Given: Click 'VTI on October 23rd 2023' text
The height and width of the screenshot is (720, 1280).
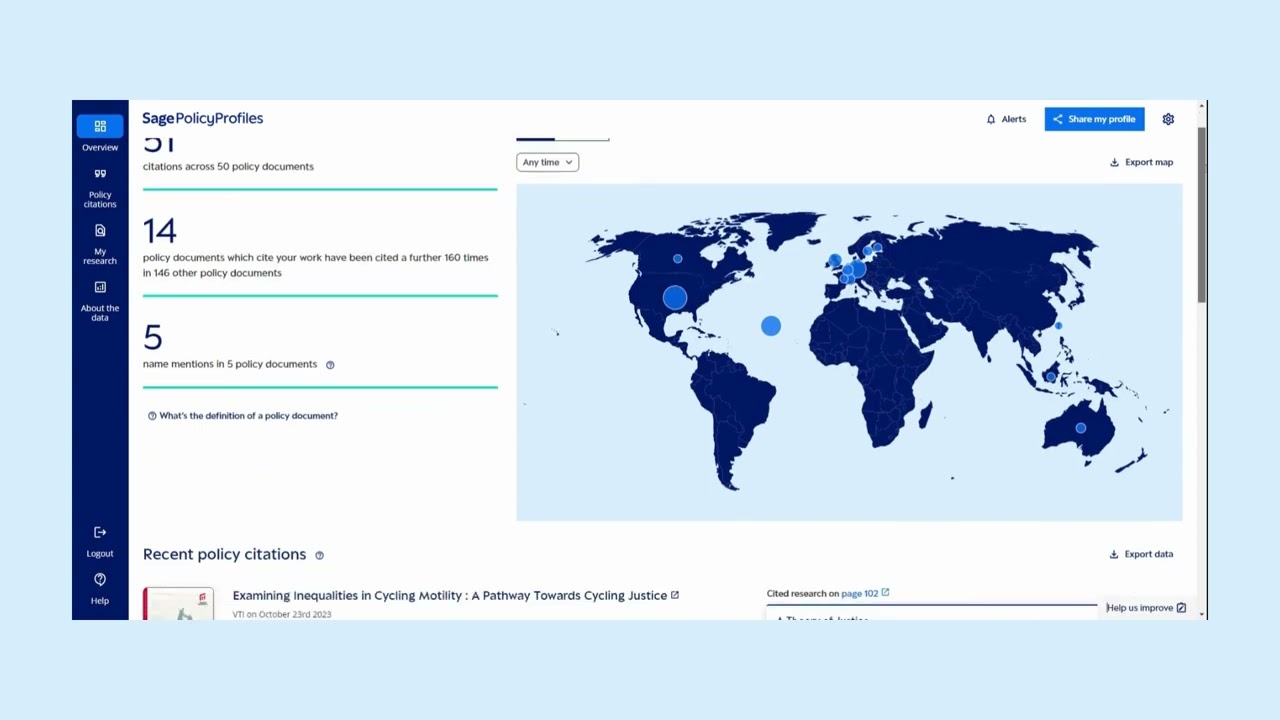Looking at the screenshot, I should (282, 614).
